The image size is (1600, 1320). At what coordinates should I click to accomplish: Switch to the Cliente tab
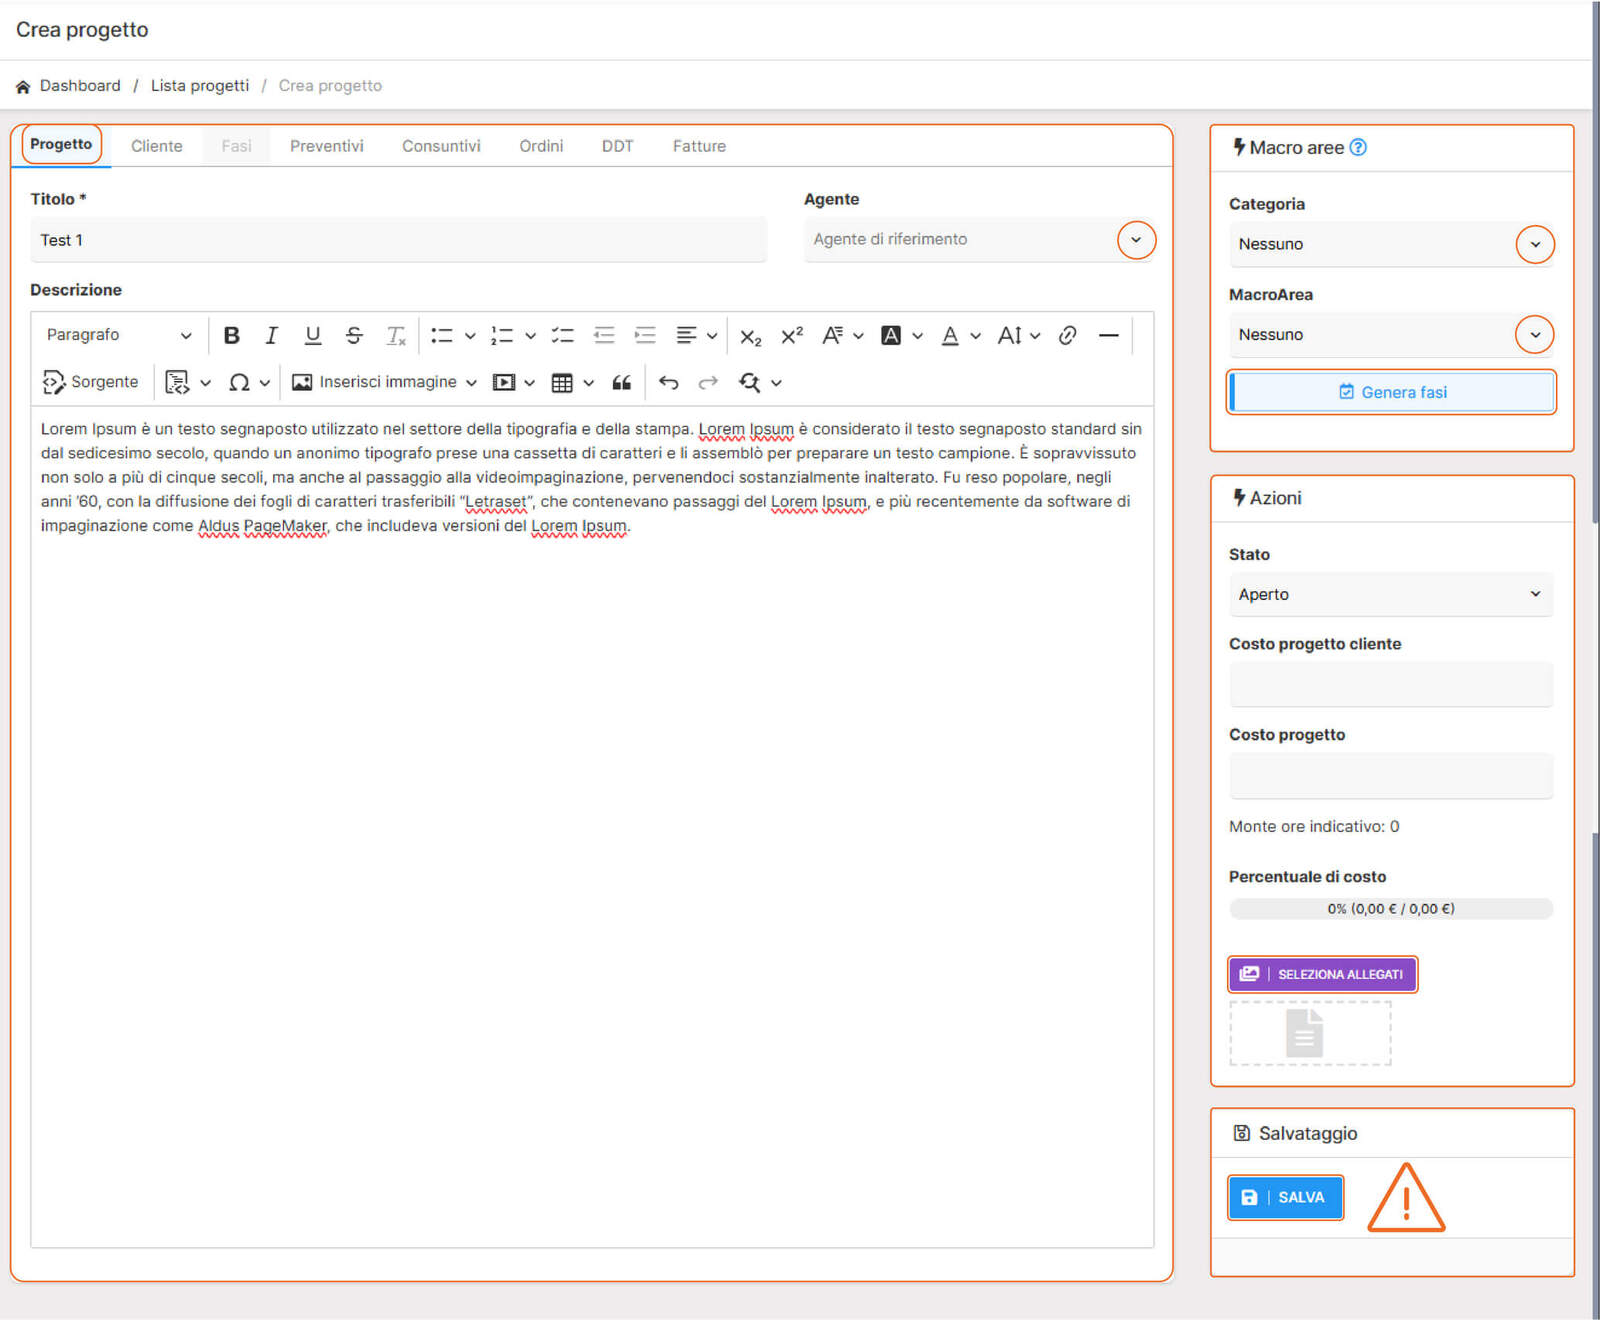pyautogui.click(x=157, y=147)
